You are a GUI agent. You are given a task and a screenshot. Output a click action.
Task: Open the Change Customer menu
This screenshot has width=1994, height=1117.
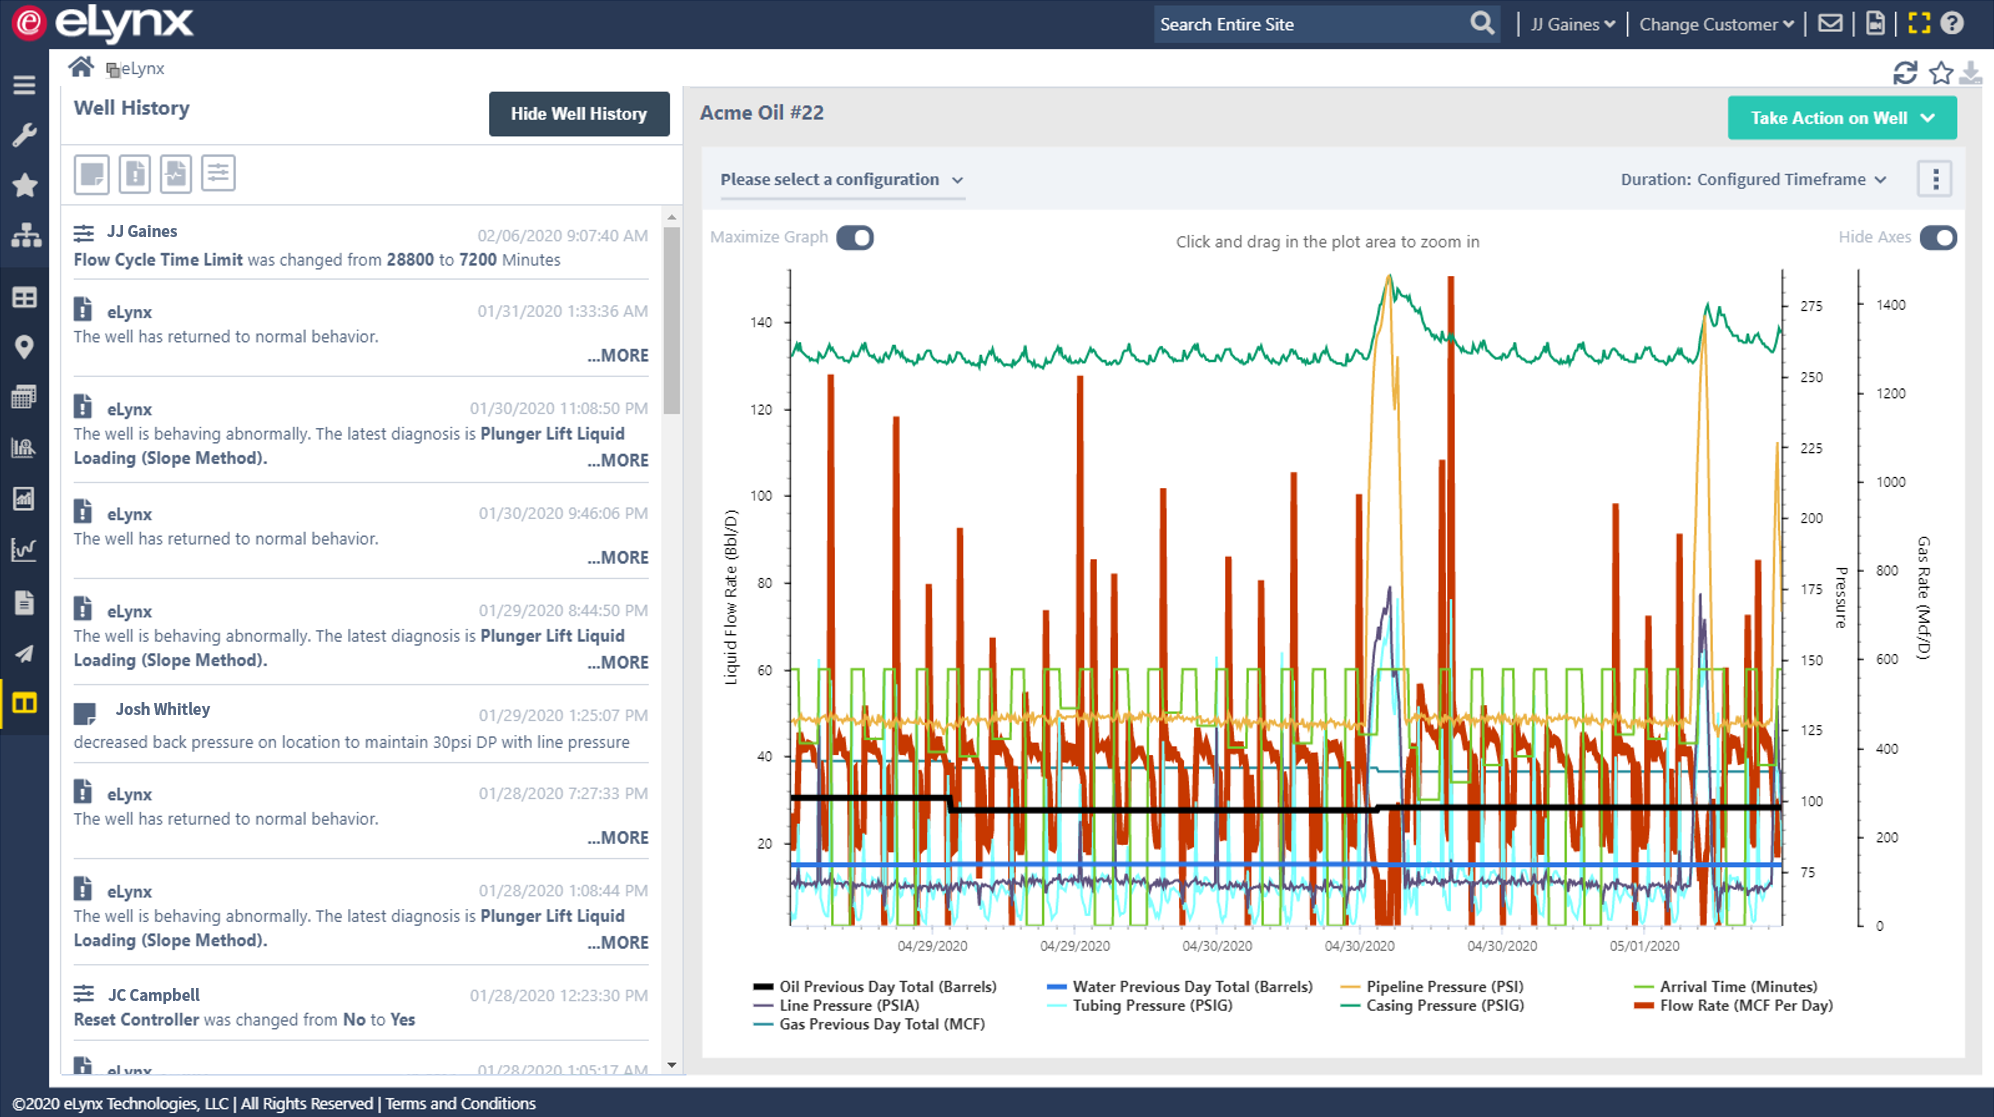[1715, 24]
